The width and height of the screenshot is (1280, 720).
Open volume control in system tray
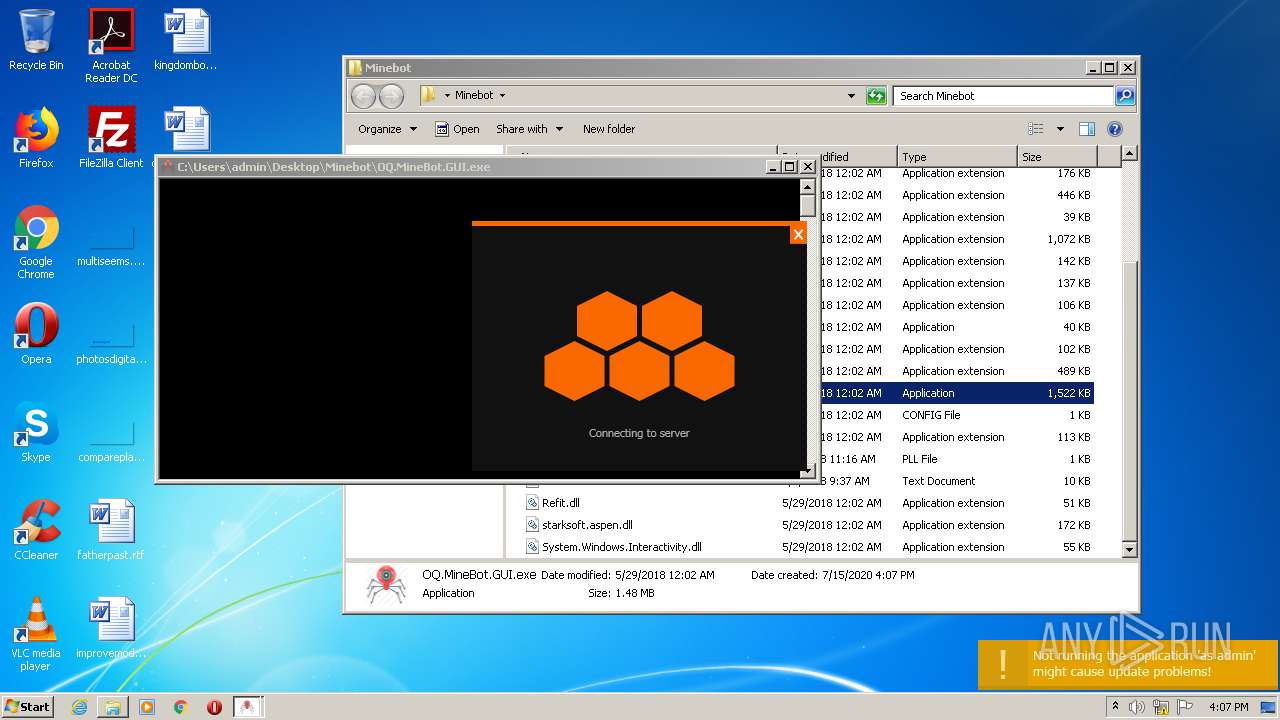[1136, 707]
